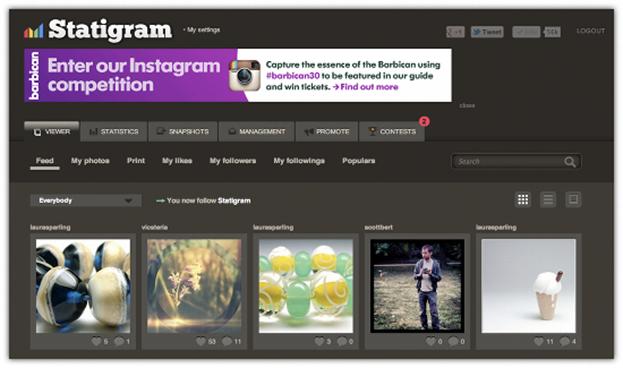The width and height of the screenshot is (623, 368).
Task: Show Populars photos
Action: [359, 161]
